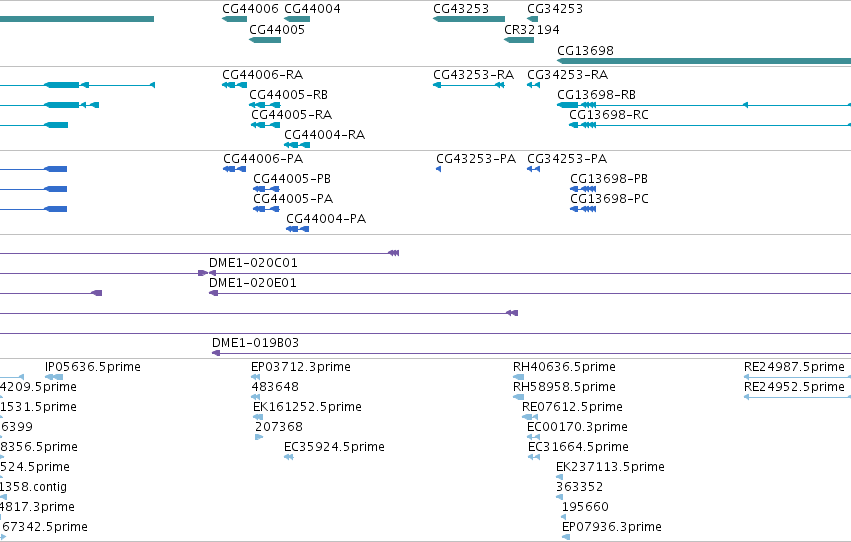The height and width of the screenshot is (542, 851).
Task: Select transcript CG13698-RC label
Action: [609, 114]
